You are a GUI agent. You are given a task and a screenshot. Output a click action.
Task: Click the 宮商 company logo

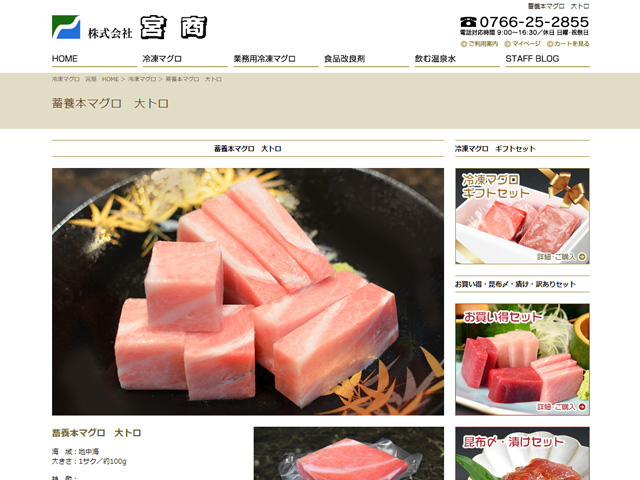(x=129, y=27)
